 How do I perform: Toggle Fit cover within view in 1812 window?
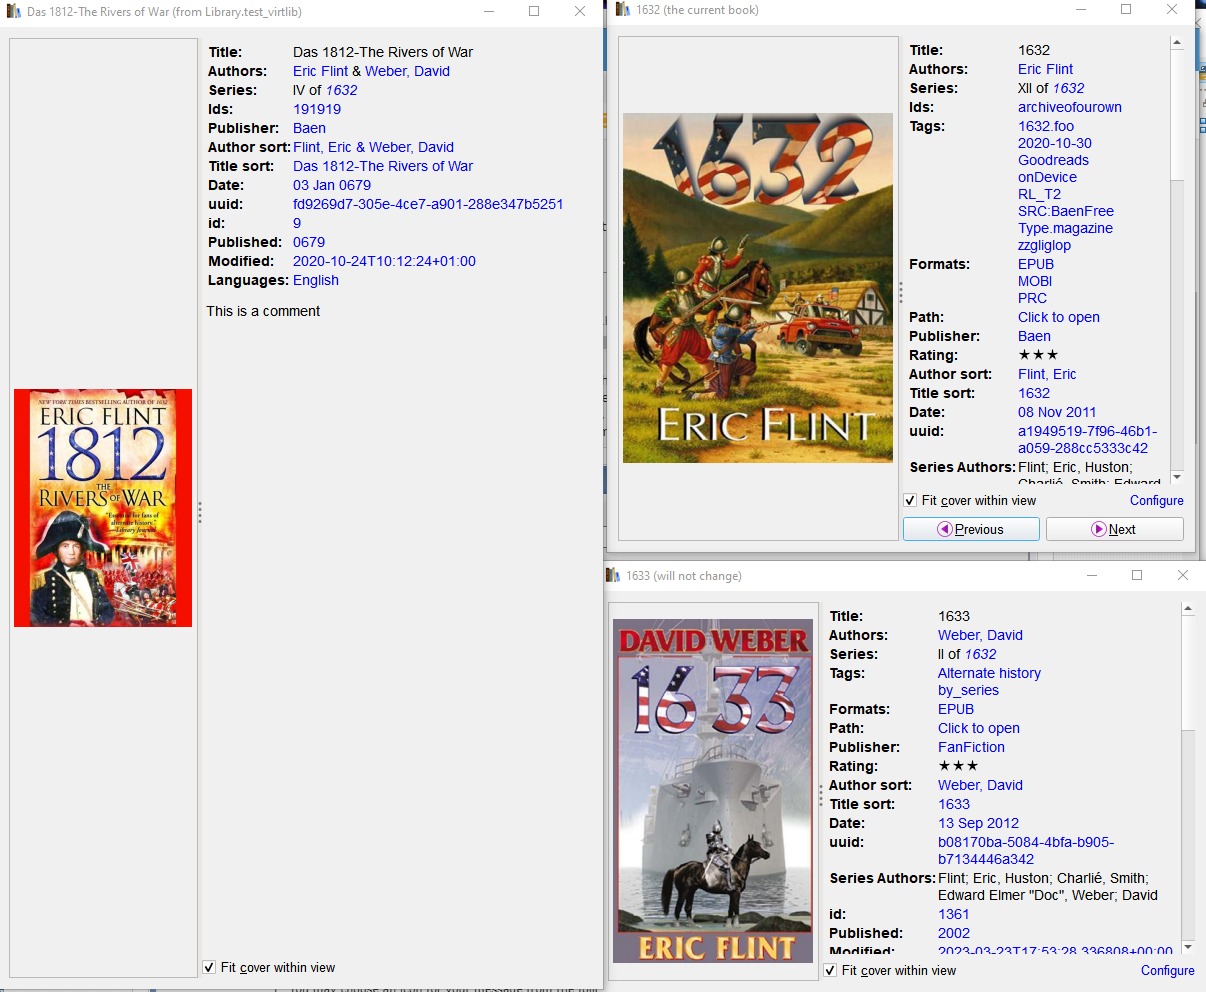click(x=269, y=967)
